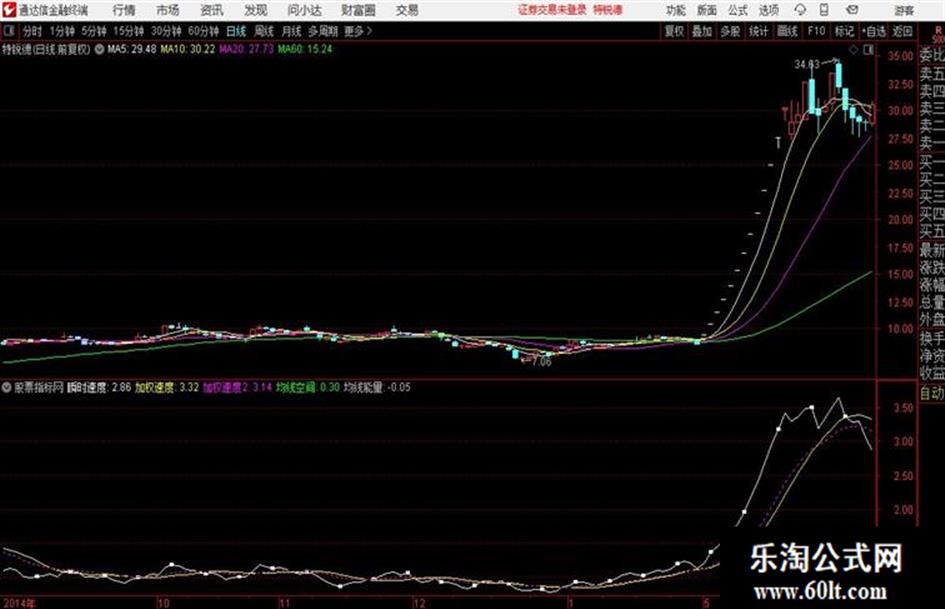945x609 pixels.
Task: Switch to the 15分钟 period
Action: click(x=128, y=31)
